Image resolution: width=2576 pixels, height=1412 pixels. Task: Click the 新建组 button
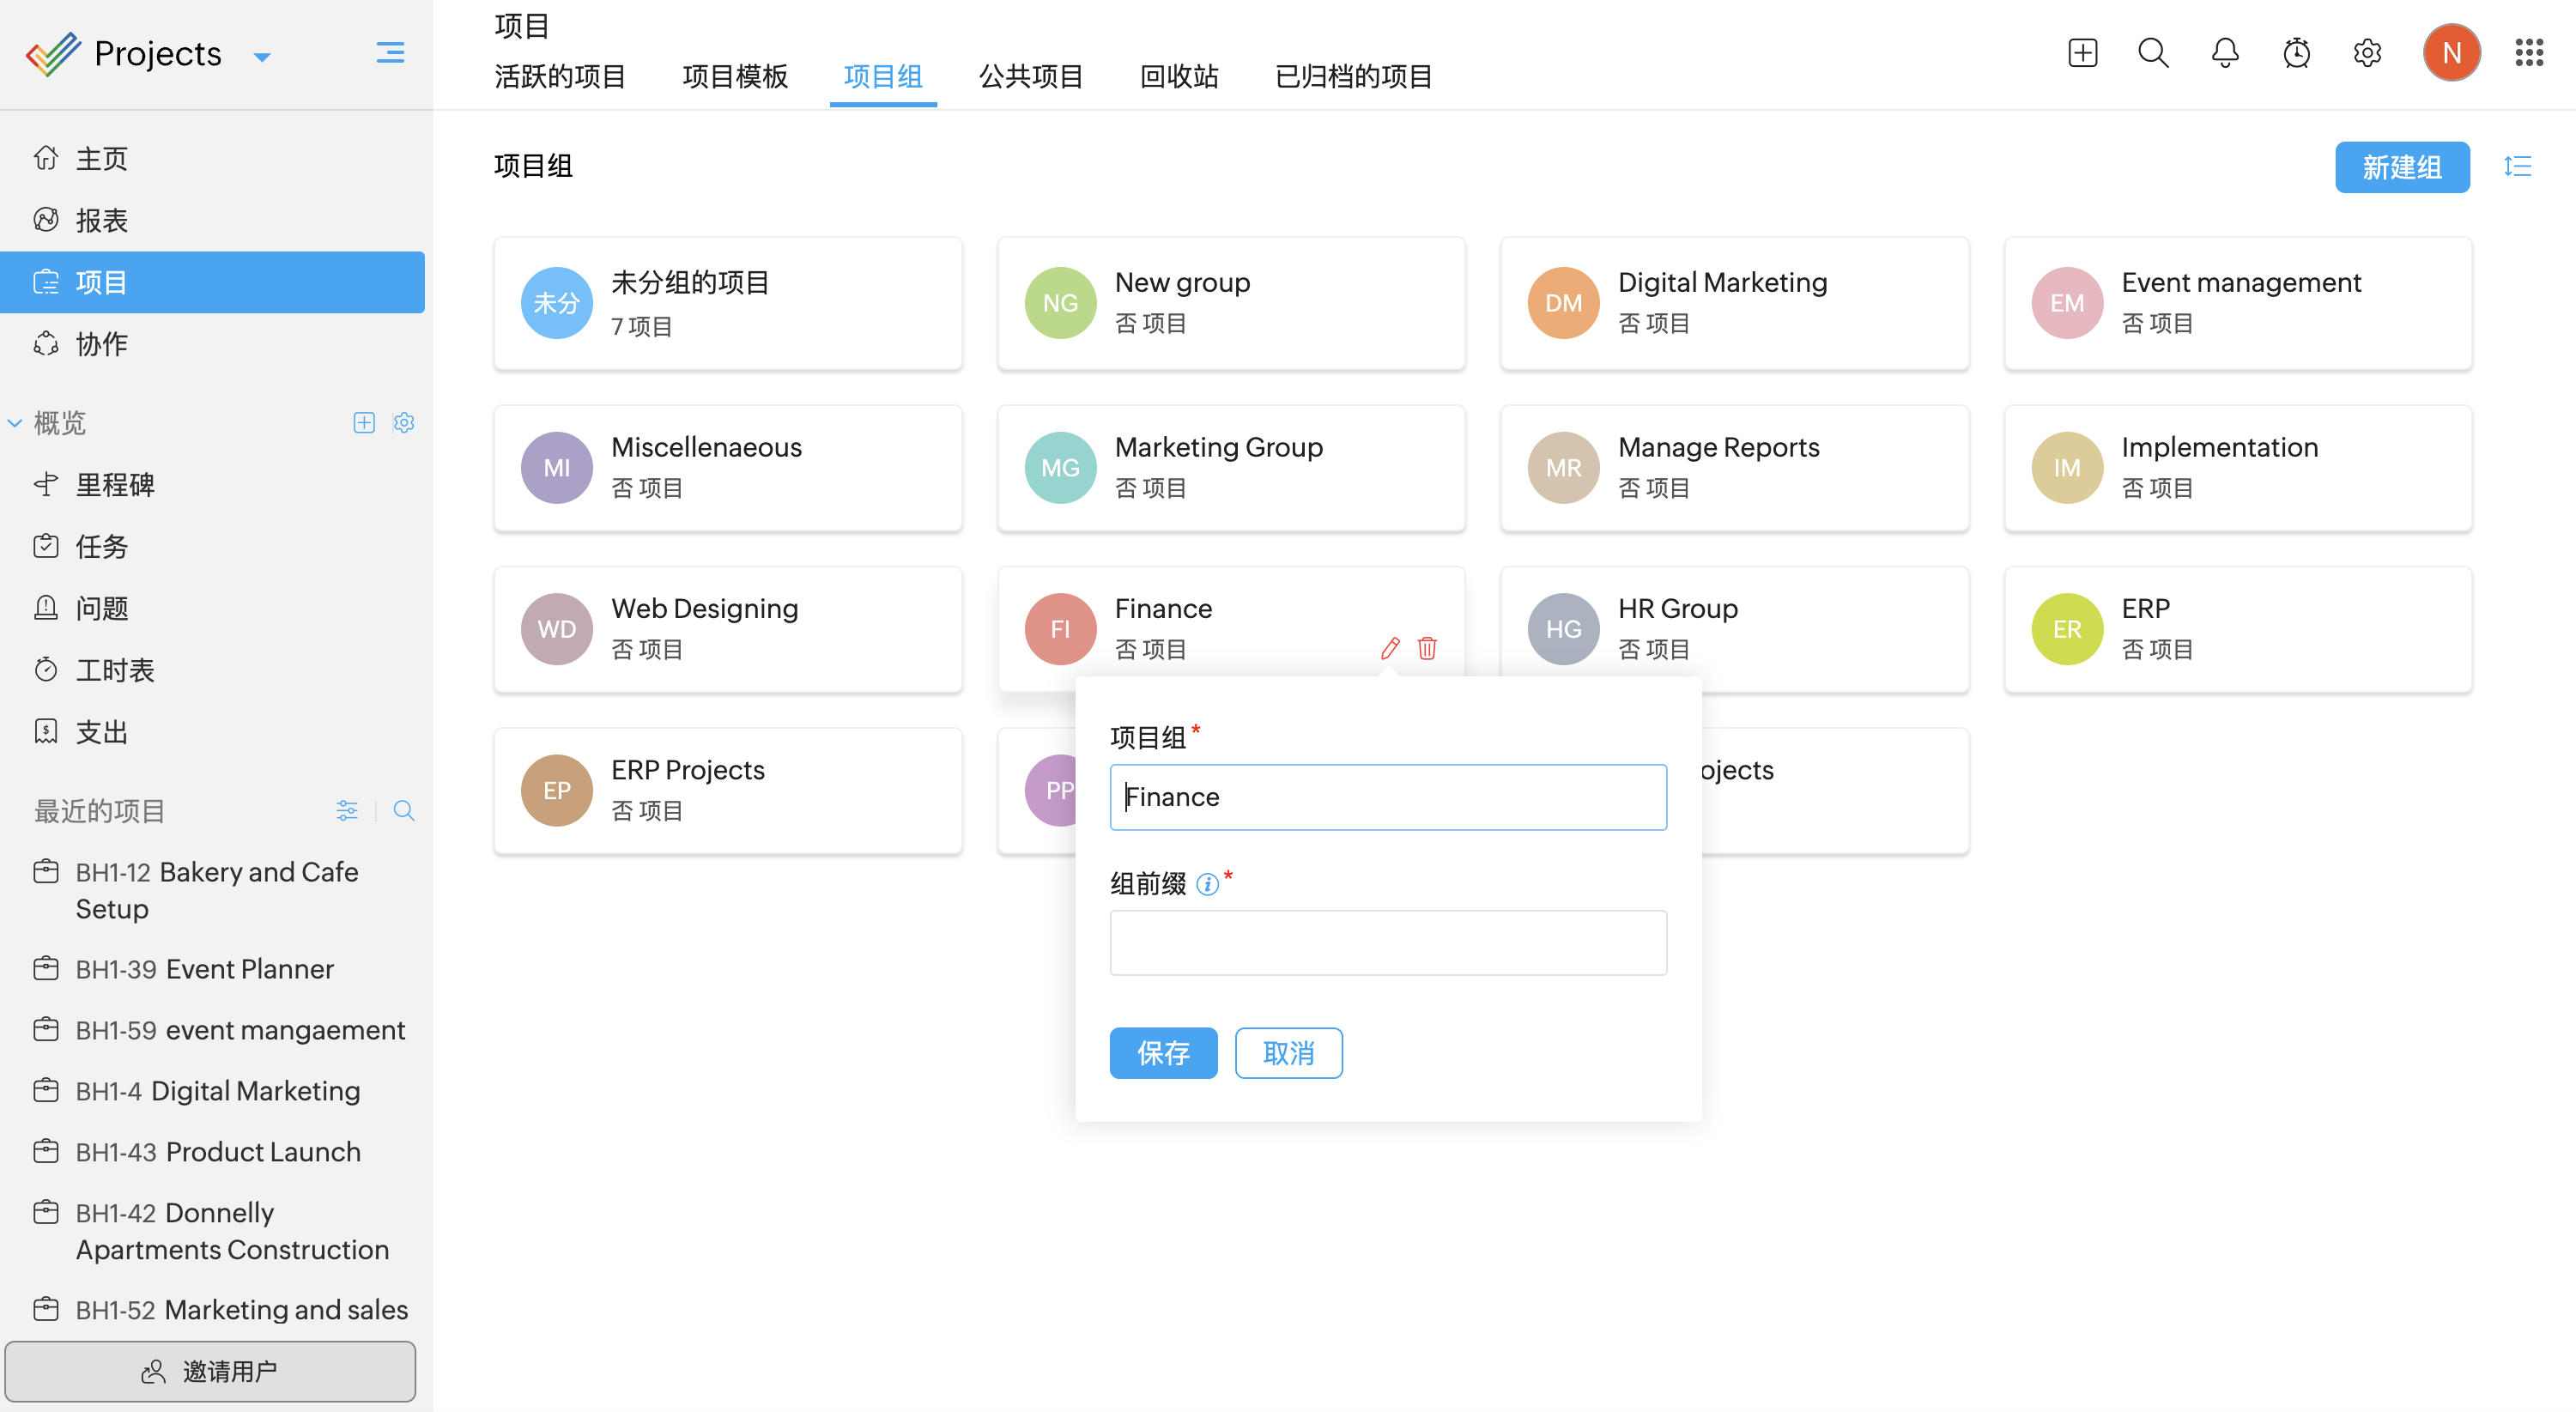point(2401,166)
